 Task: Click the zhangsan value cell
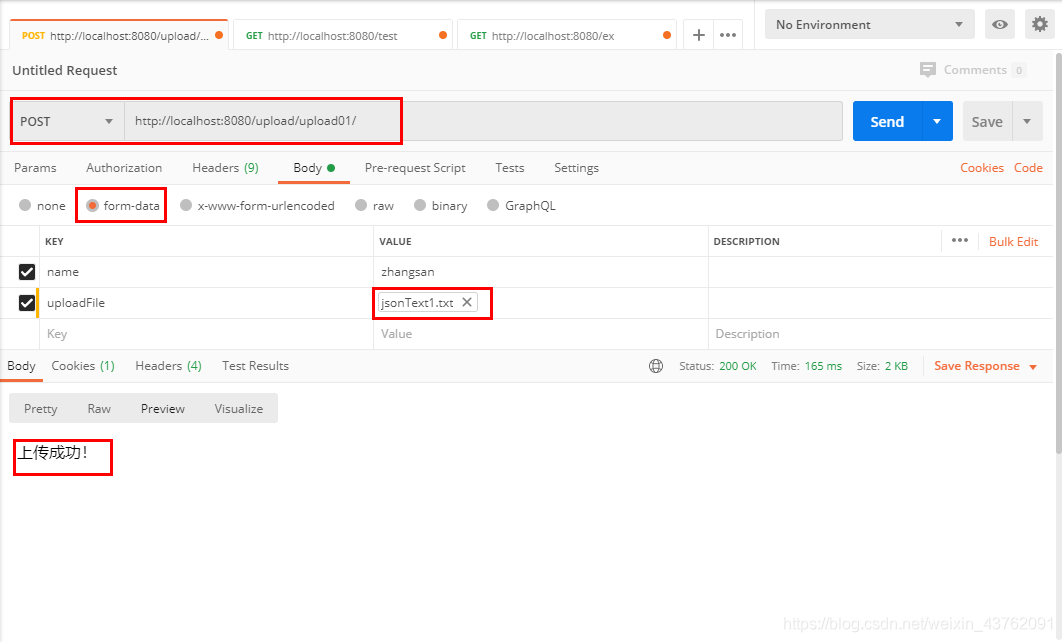coord(540,272)
